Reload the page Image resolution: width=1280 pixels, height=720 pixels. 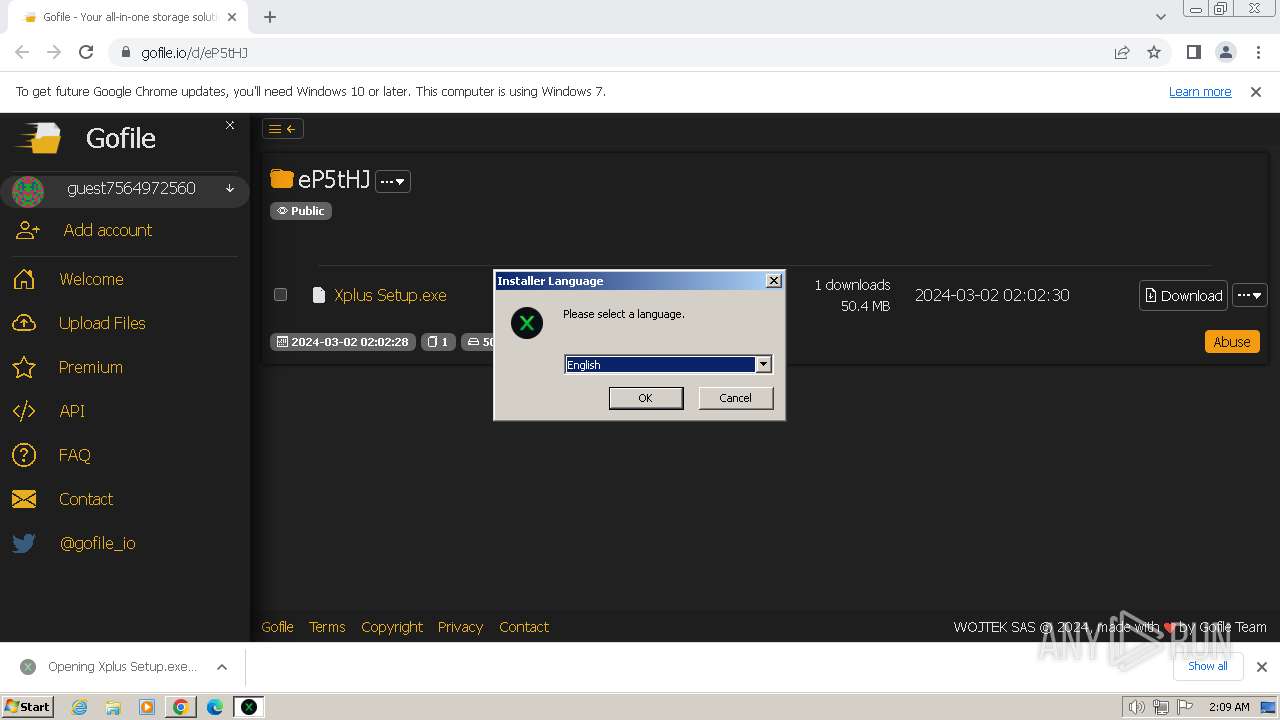[x=86, y=52]
